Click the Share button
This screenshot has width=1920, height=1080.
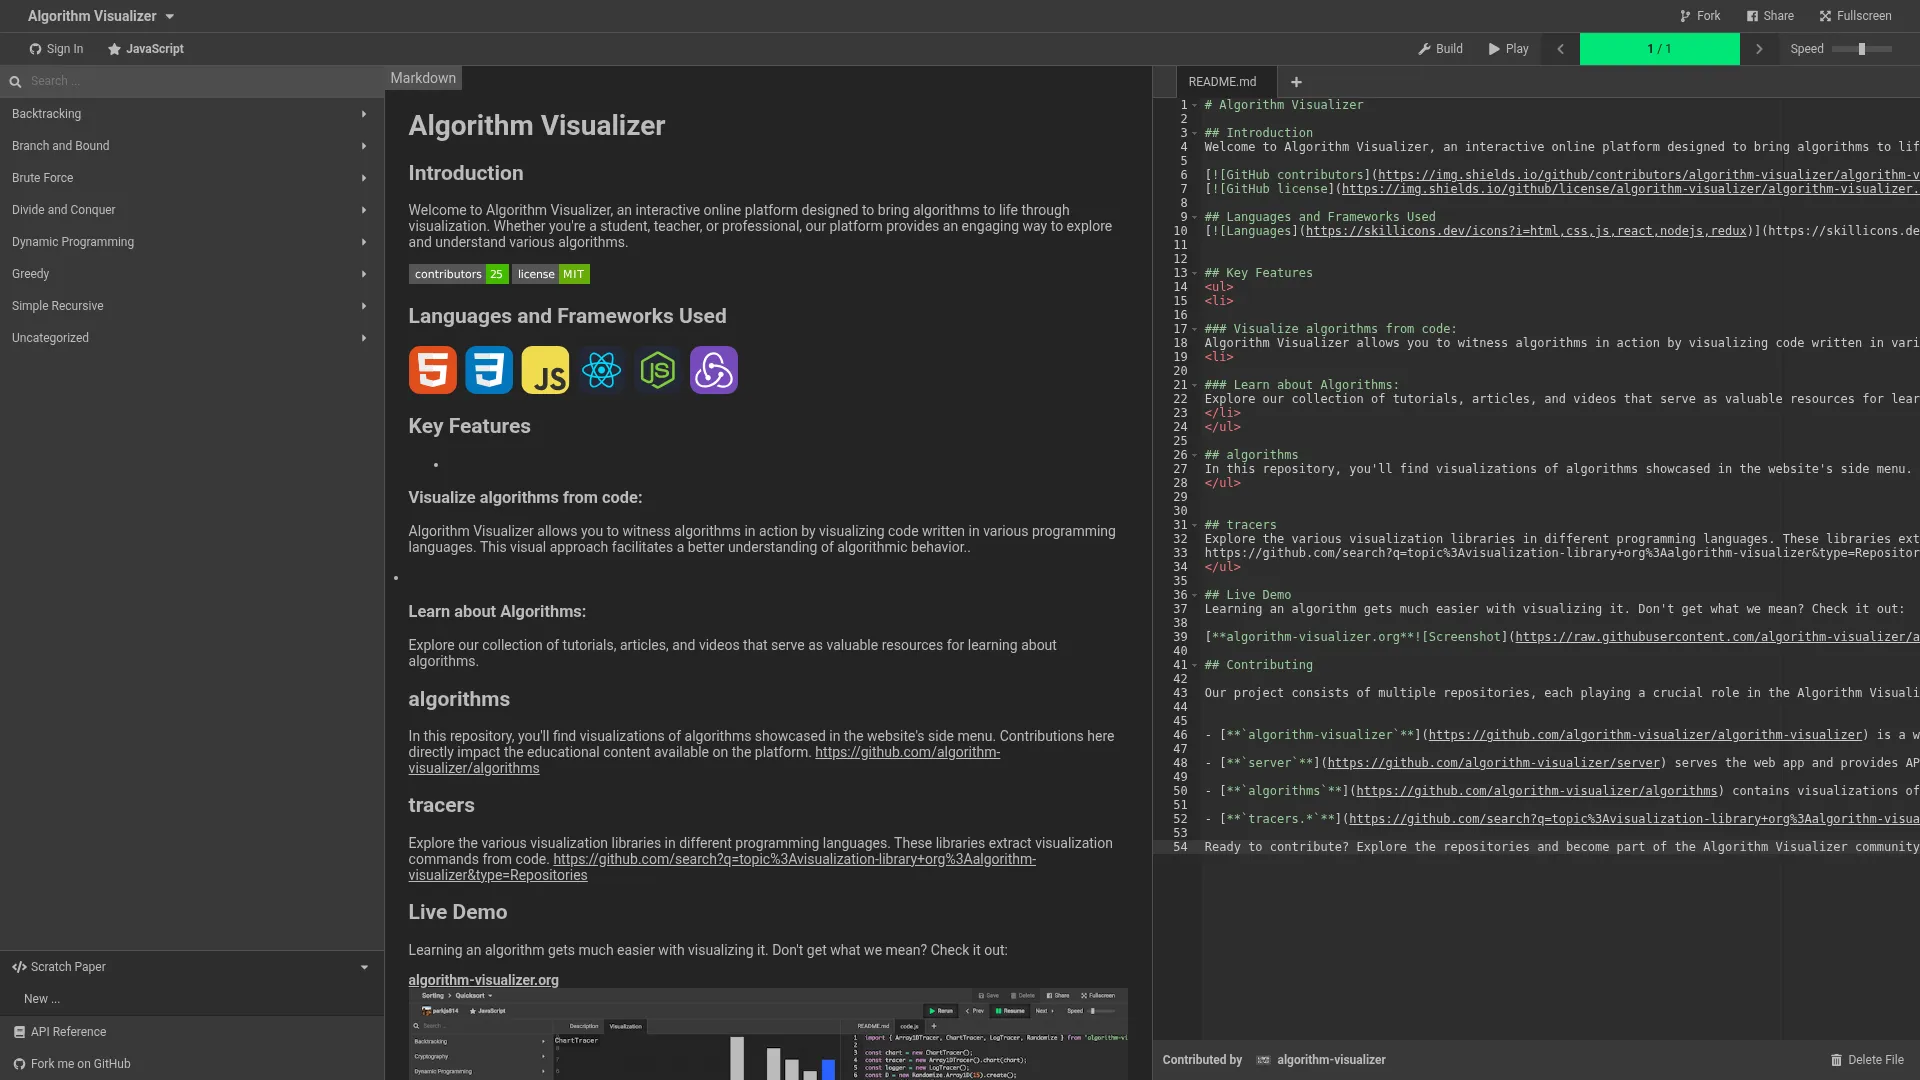(x=1770, y=16)
